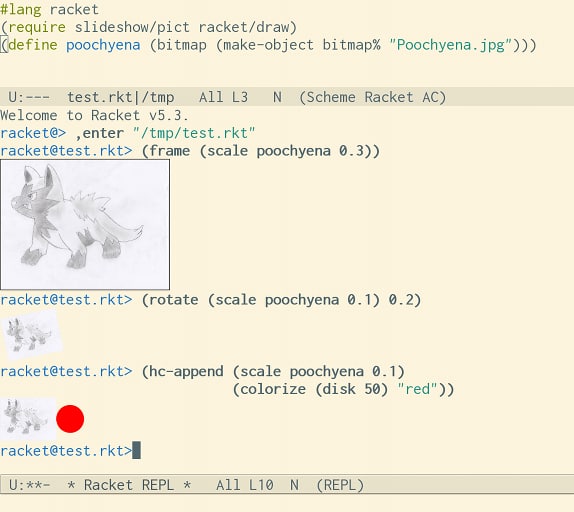The image size is (574, 512).
Task: Click slideshow/pict in the require line
Action: tap(132, 27)
